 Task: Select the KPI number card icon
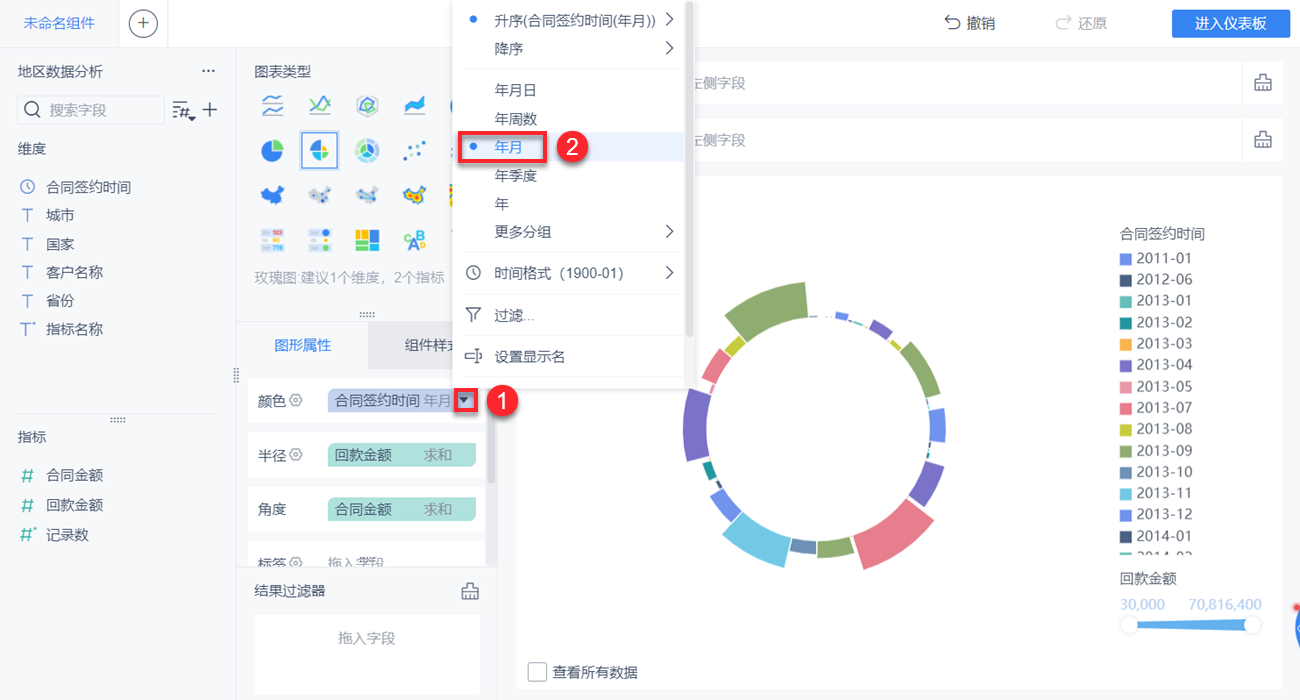click(272, 240)
